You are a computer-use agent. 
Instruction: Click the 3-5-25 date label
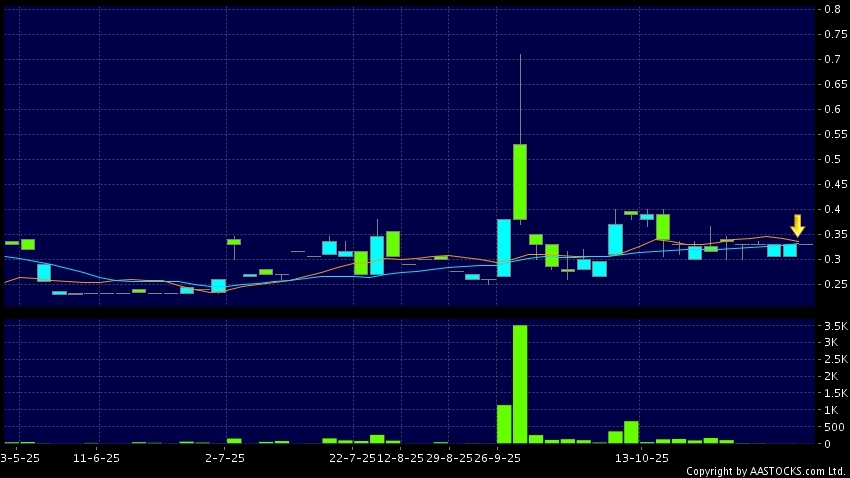(20, 458)
